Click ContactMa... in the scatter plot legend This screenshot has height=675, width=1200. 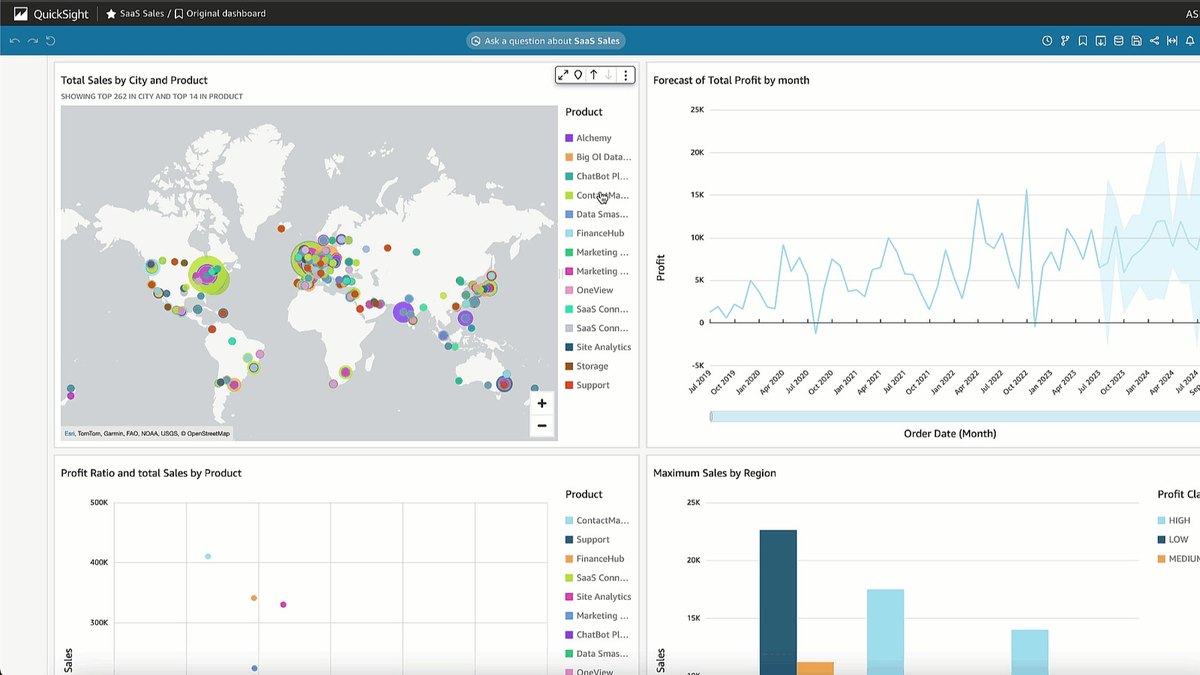pos(598,520)
